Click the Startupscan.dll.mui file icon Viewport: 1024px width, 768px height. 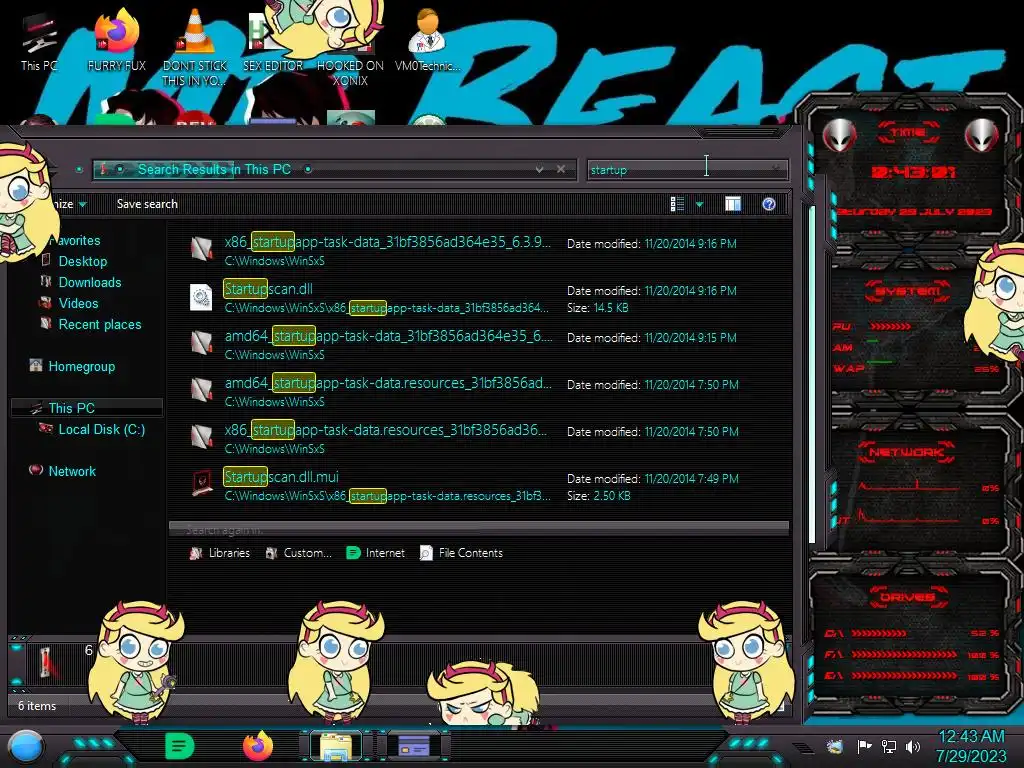(202, 484)
